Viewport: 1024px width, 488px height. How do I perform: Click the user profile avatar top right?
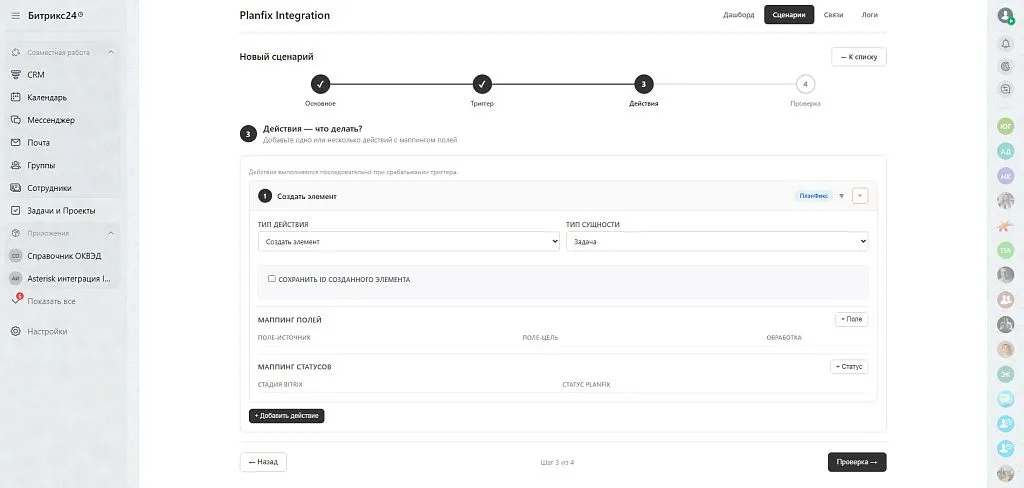click(x=1006, y=16)
